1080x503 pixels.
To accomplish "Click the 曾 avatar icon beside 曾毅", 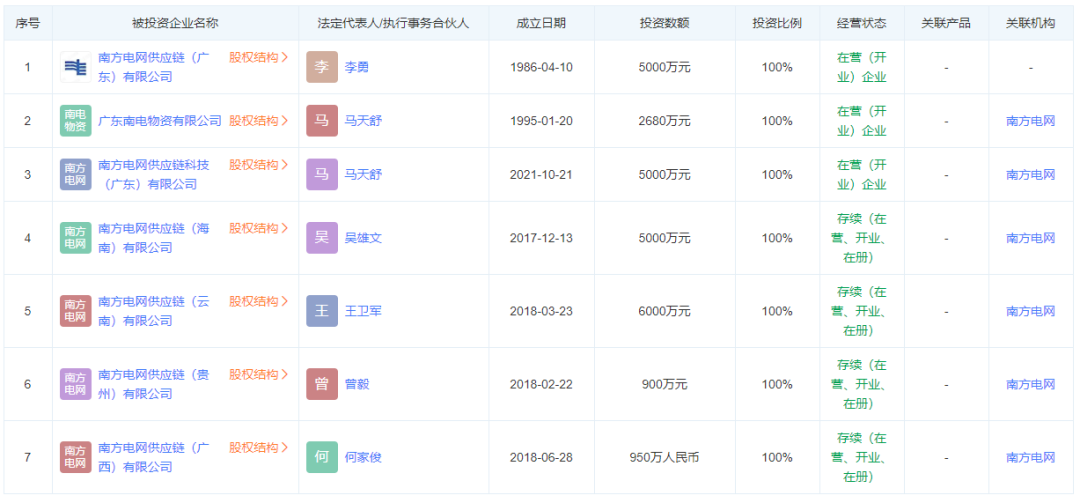I will (321, 384).
